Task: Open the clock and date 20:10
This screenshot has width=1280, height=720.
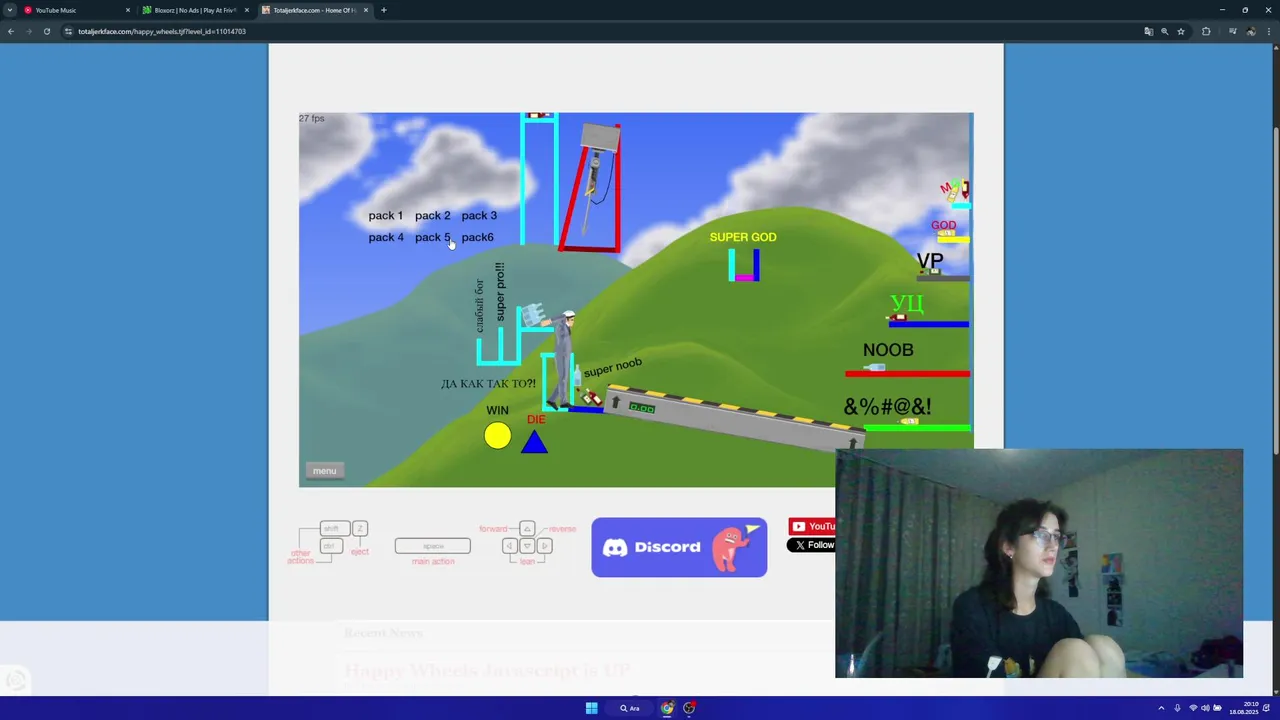Action: pos(1245,708)
